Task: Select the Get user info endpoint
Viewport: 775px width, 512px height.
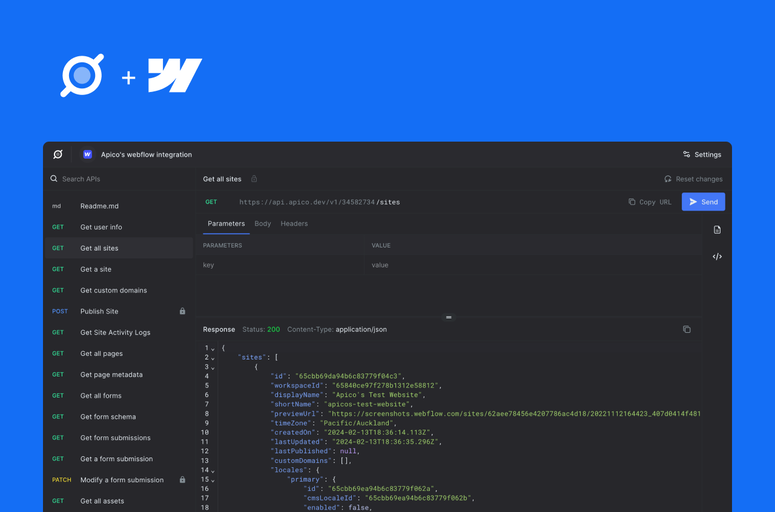Action: (119, 227)
